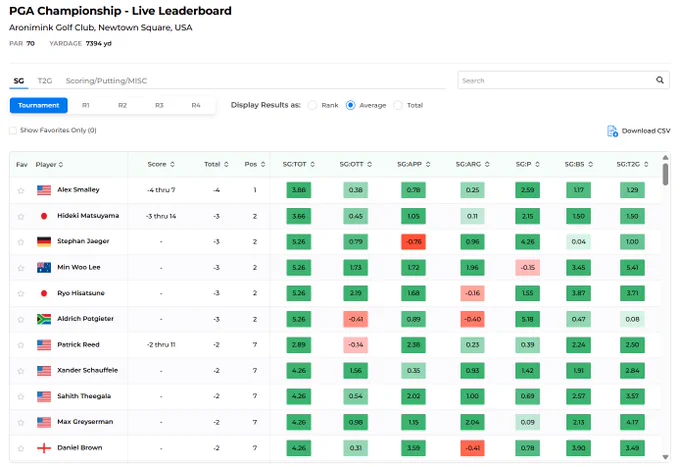
Task: Click Daniel Brown's red SG:ARG -0.41 cell
Action: coord(472,448)
